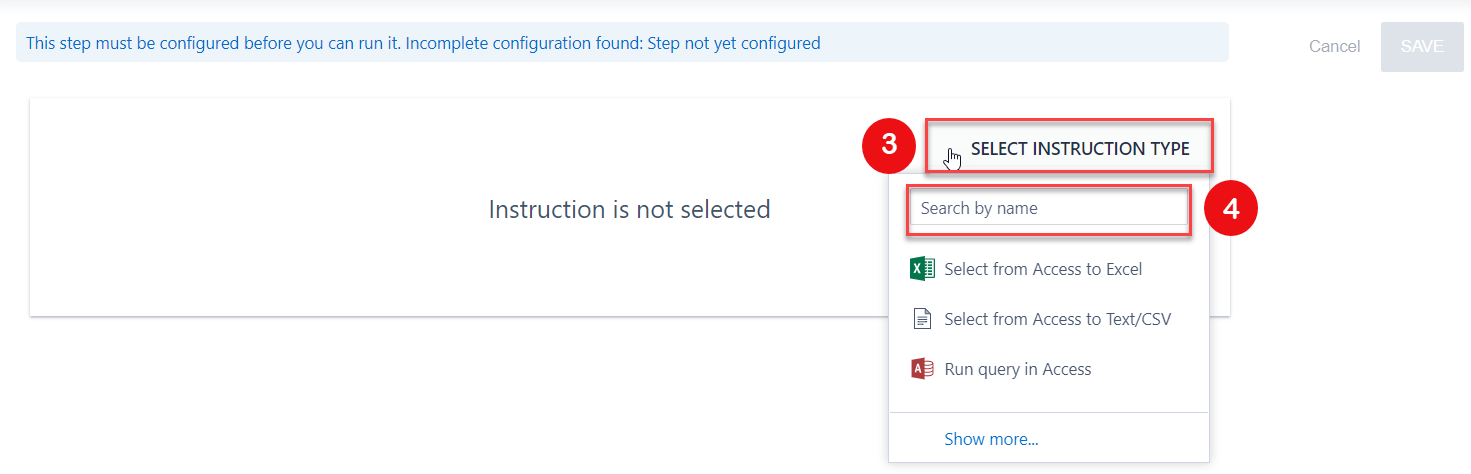Click the divider line above Show more

tap(1048, 412)
